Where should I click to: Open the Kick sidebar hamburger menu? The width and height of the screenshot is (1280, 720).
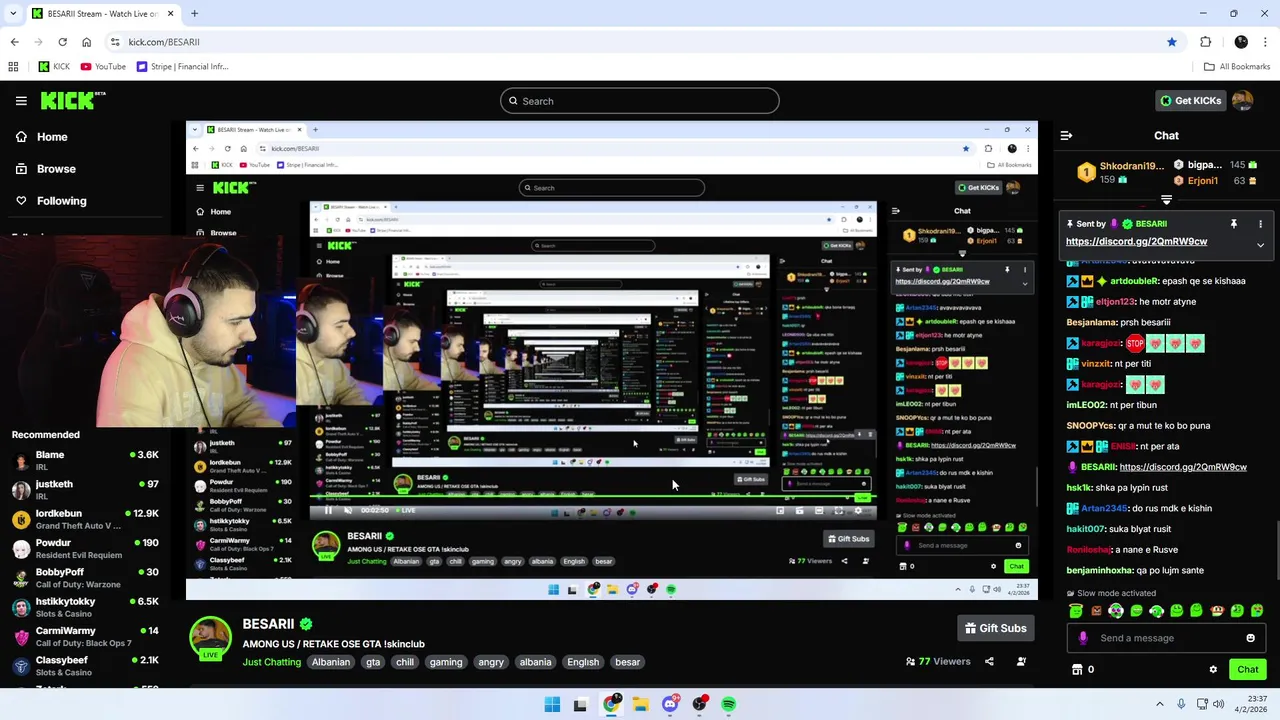(21, 101)
